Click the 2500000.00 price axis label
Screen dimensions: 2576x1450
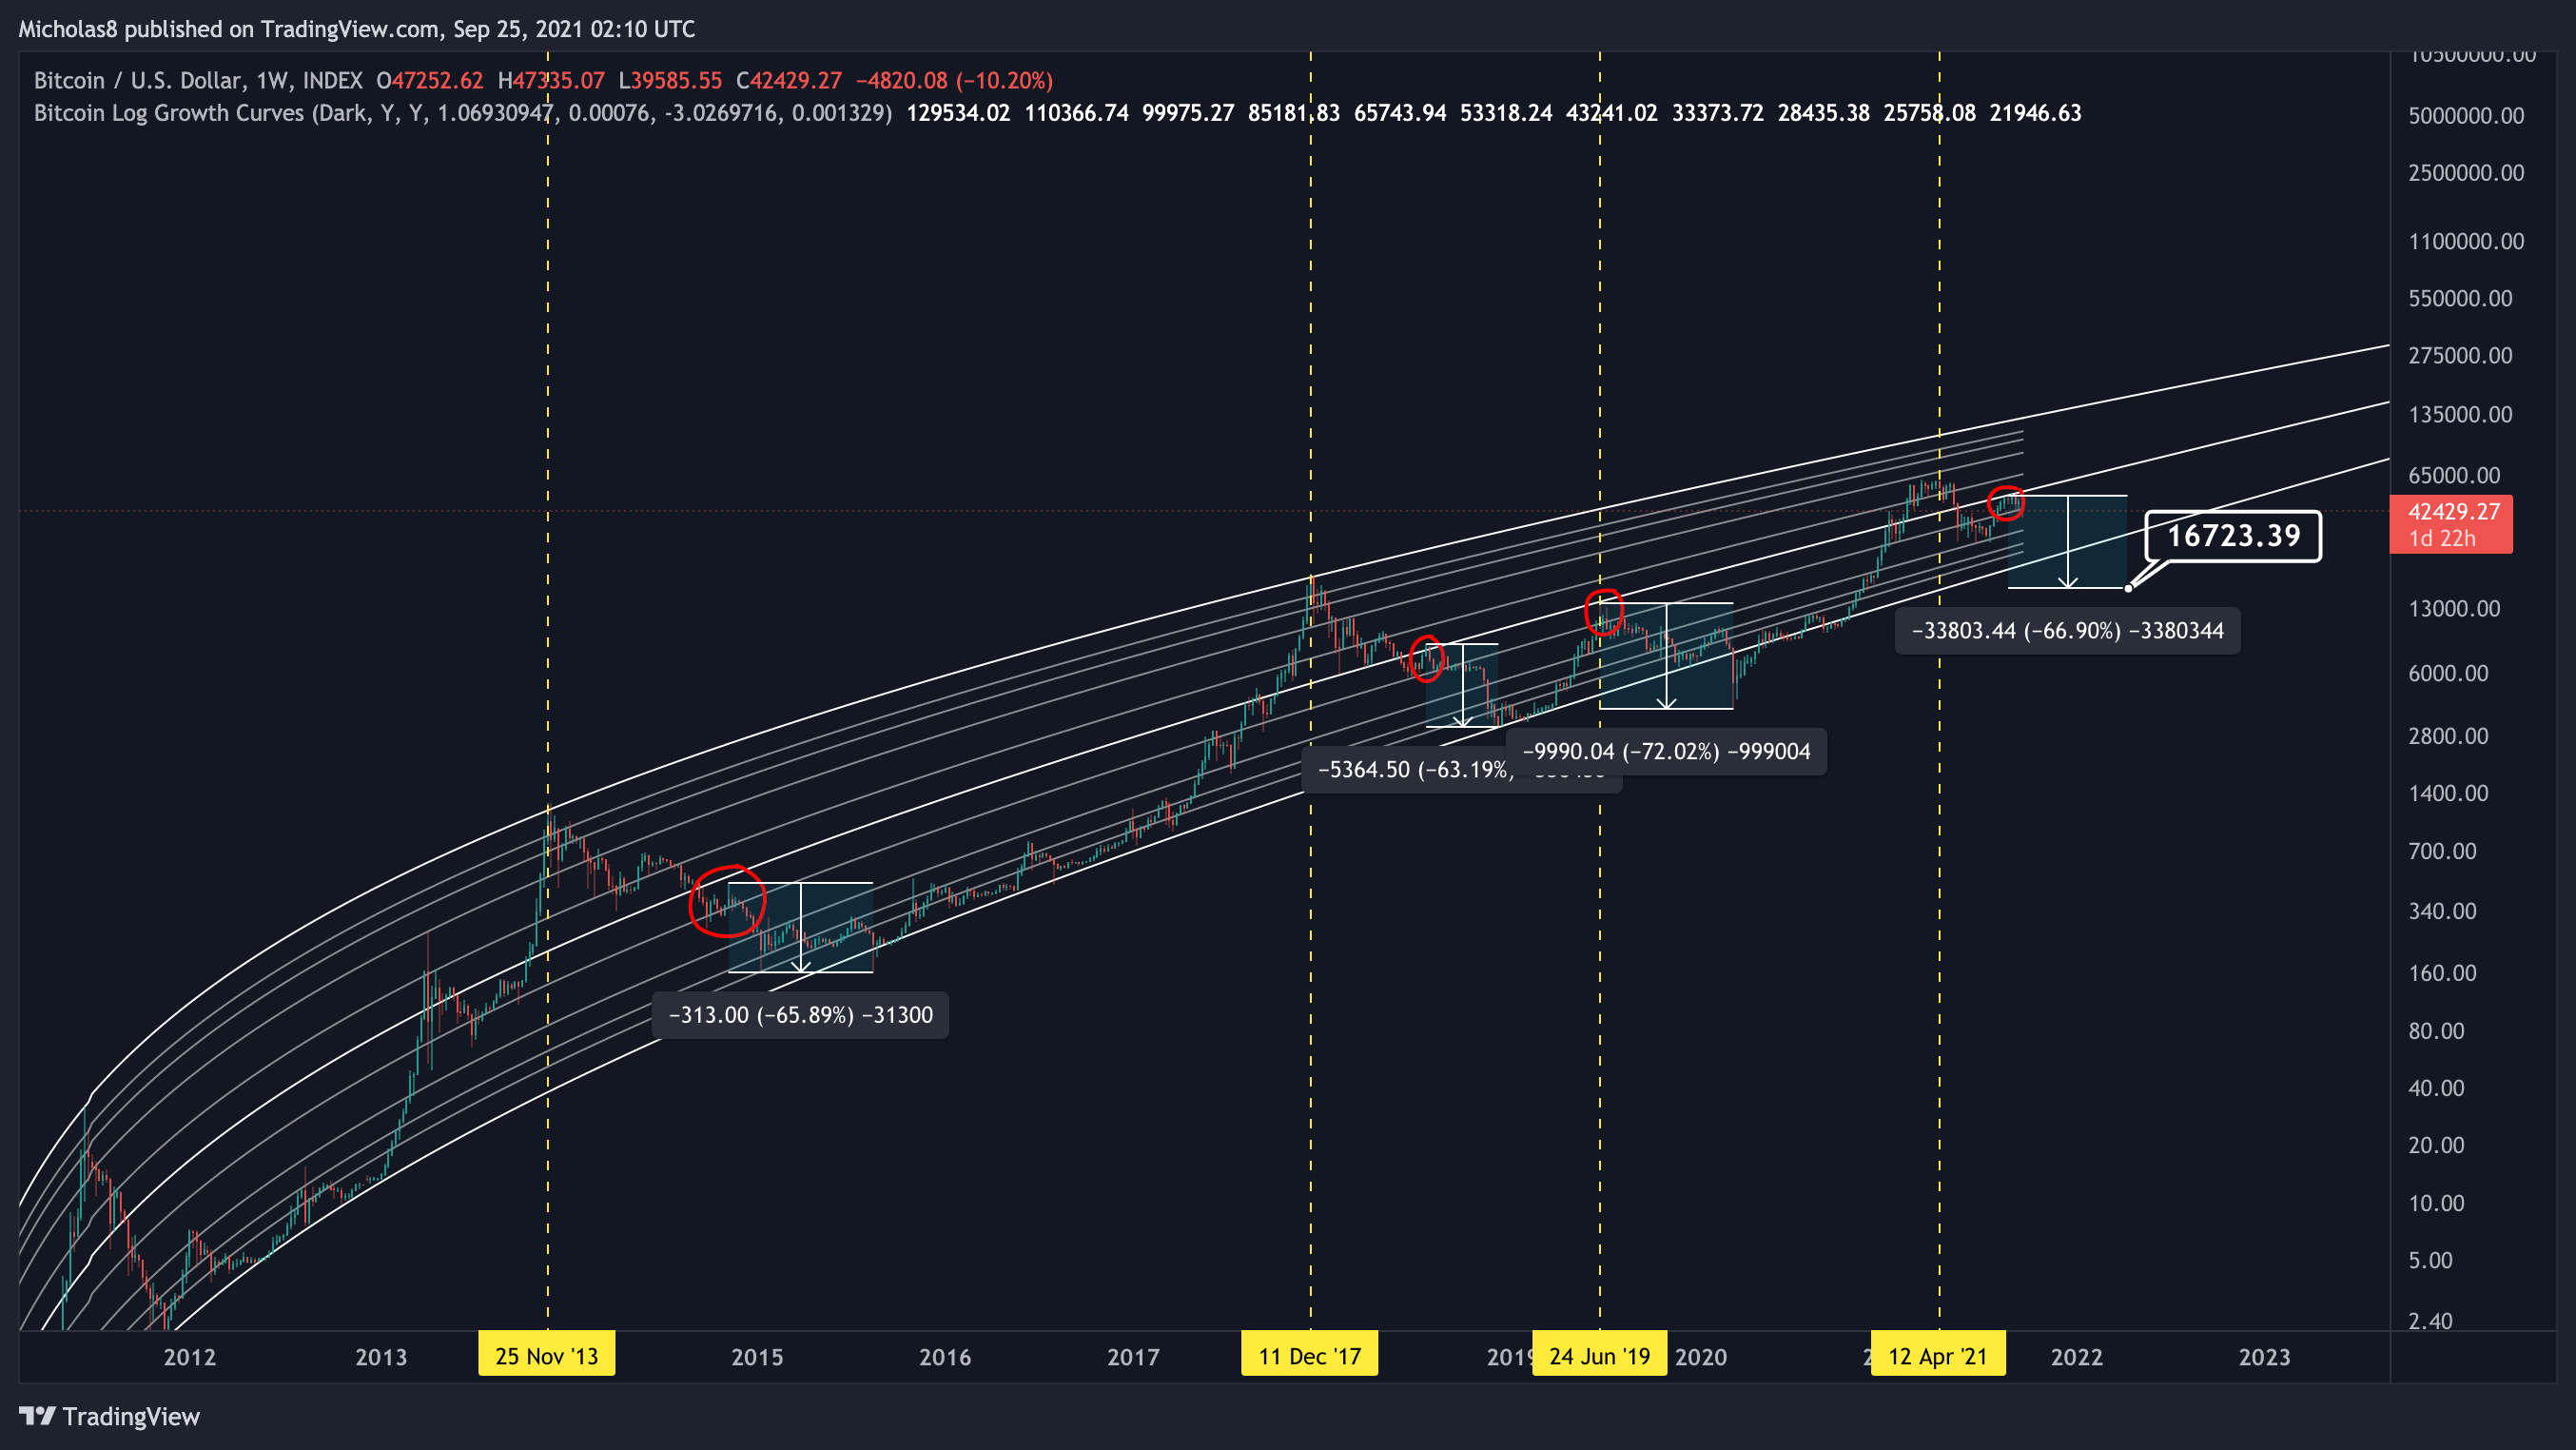pyautogui.click(x=2466, y=173)
